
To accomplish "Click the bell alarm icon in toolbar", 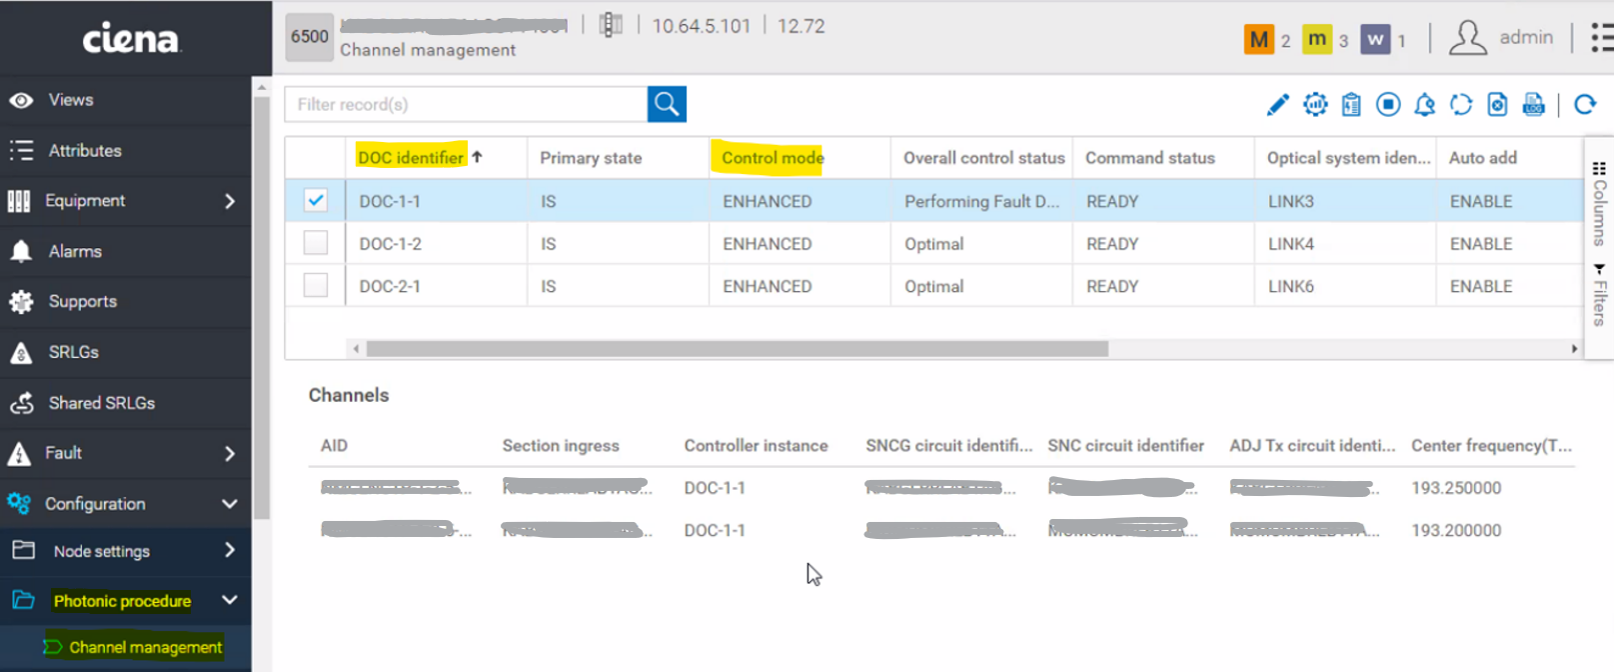I will click(1424, 105).
